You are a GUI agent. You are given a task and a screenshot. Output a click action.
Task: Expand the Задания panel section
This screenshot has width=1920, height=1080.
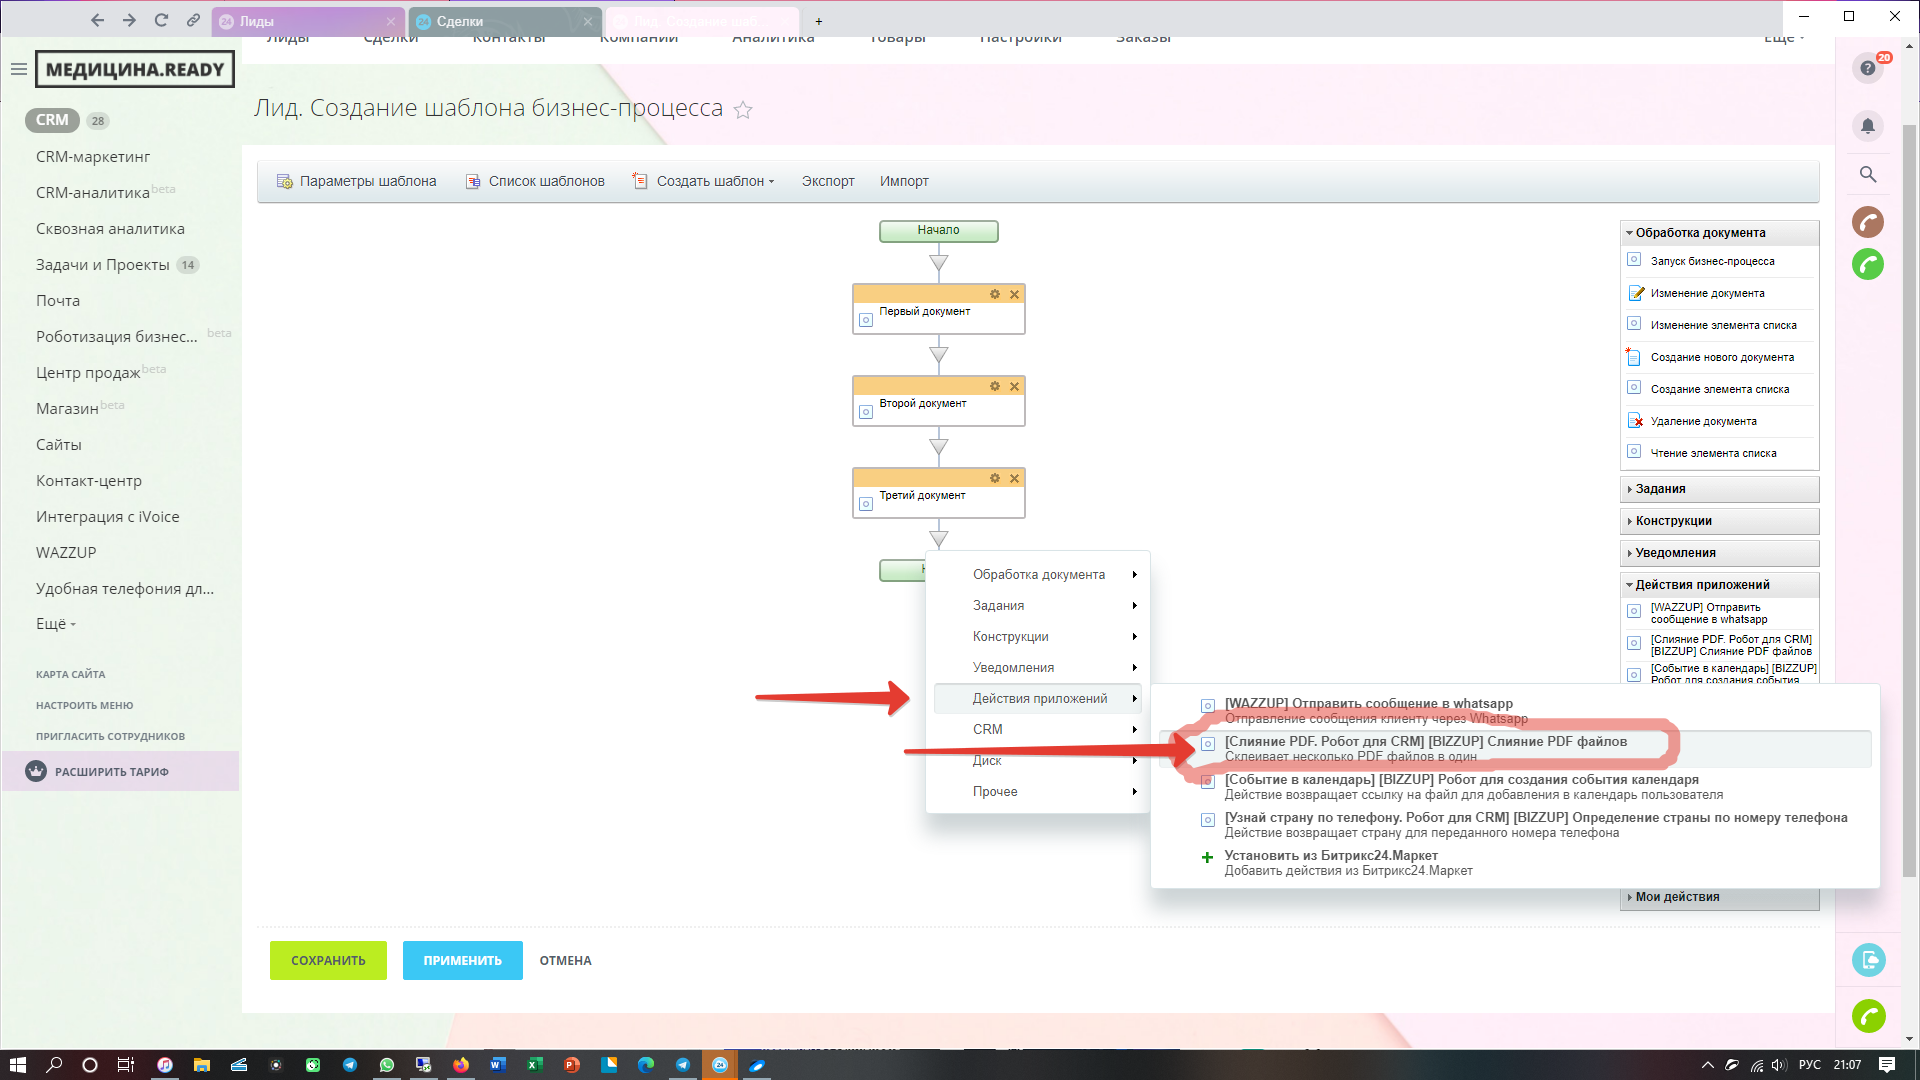[1660, 489]
